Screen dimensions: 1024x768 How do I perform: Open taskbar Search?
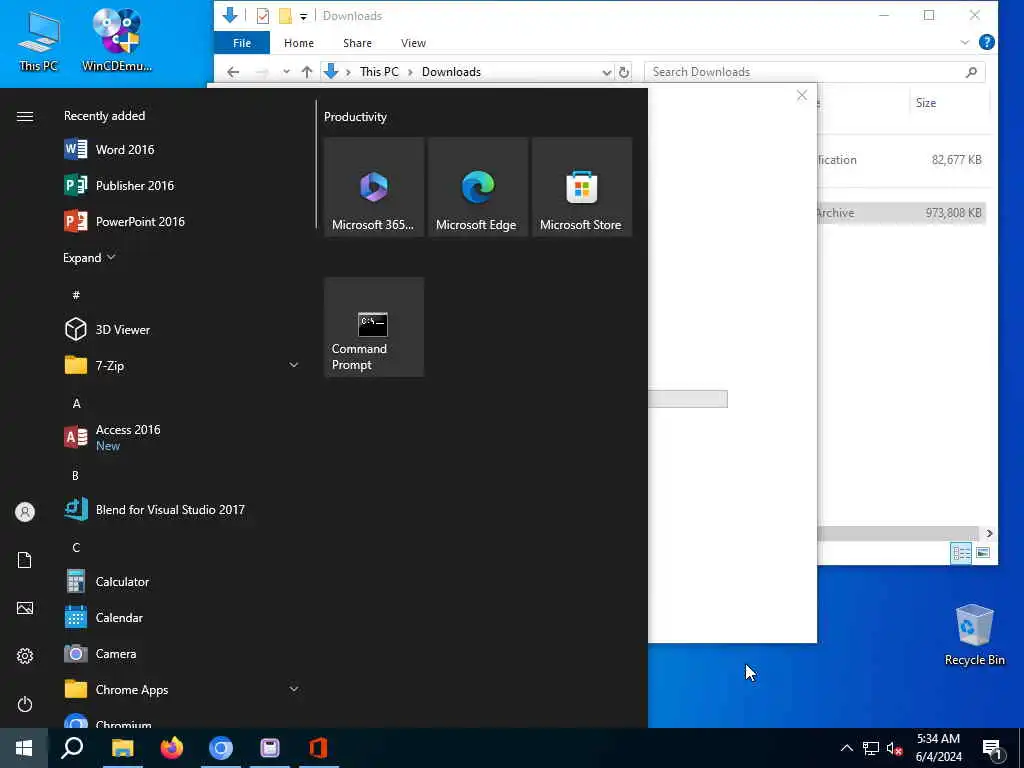[72, 748]
